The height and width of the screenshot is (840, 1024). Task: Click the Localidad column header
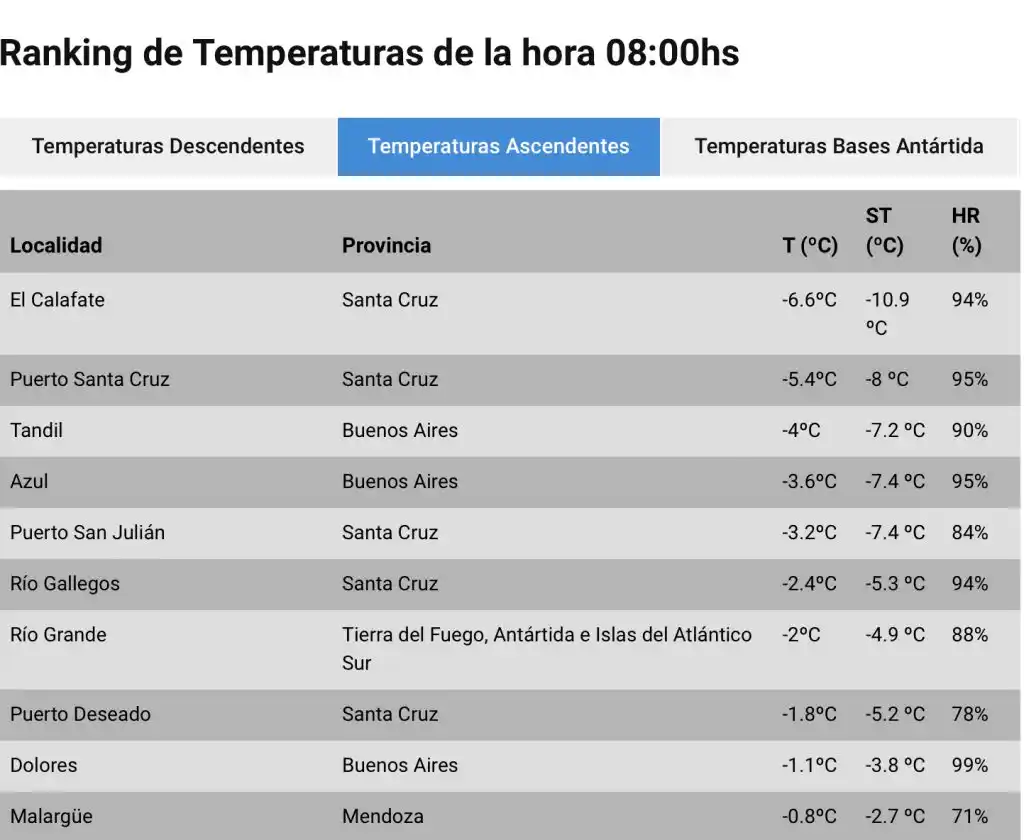point(56,245)
